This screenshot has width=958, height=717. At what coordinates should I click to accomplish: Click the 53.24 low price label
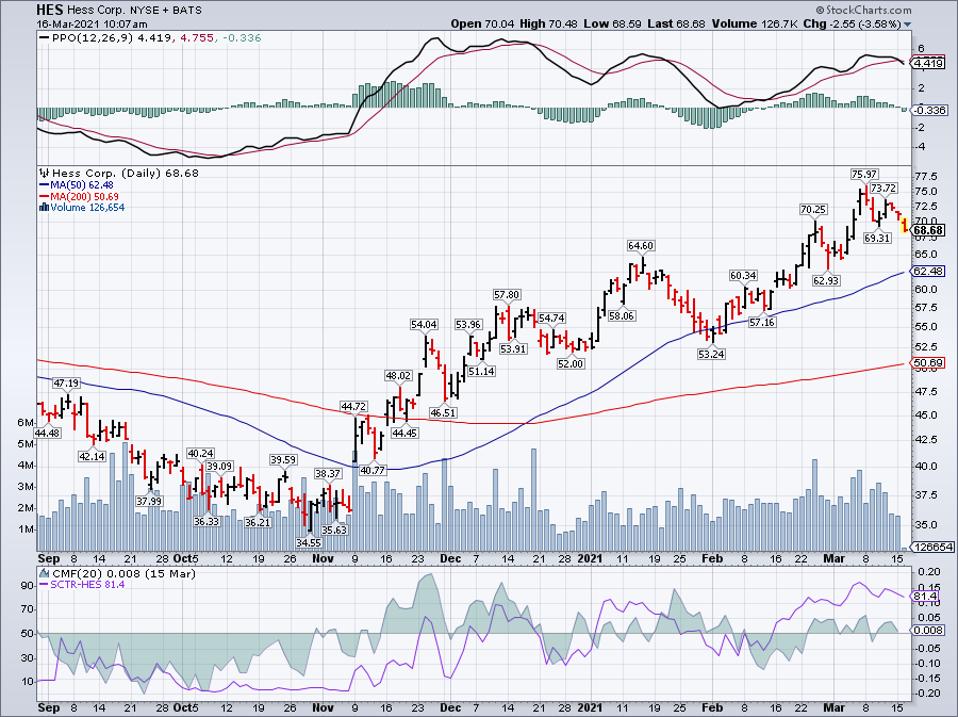pos(711,354)
